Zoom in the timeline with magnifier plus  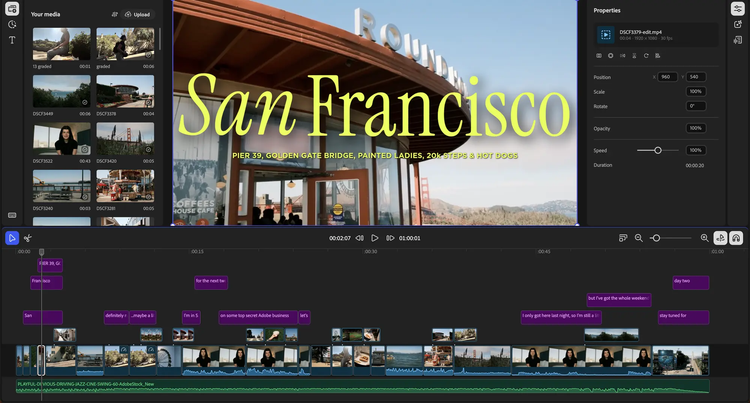[704, 238]
